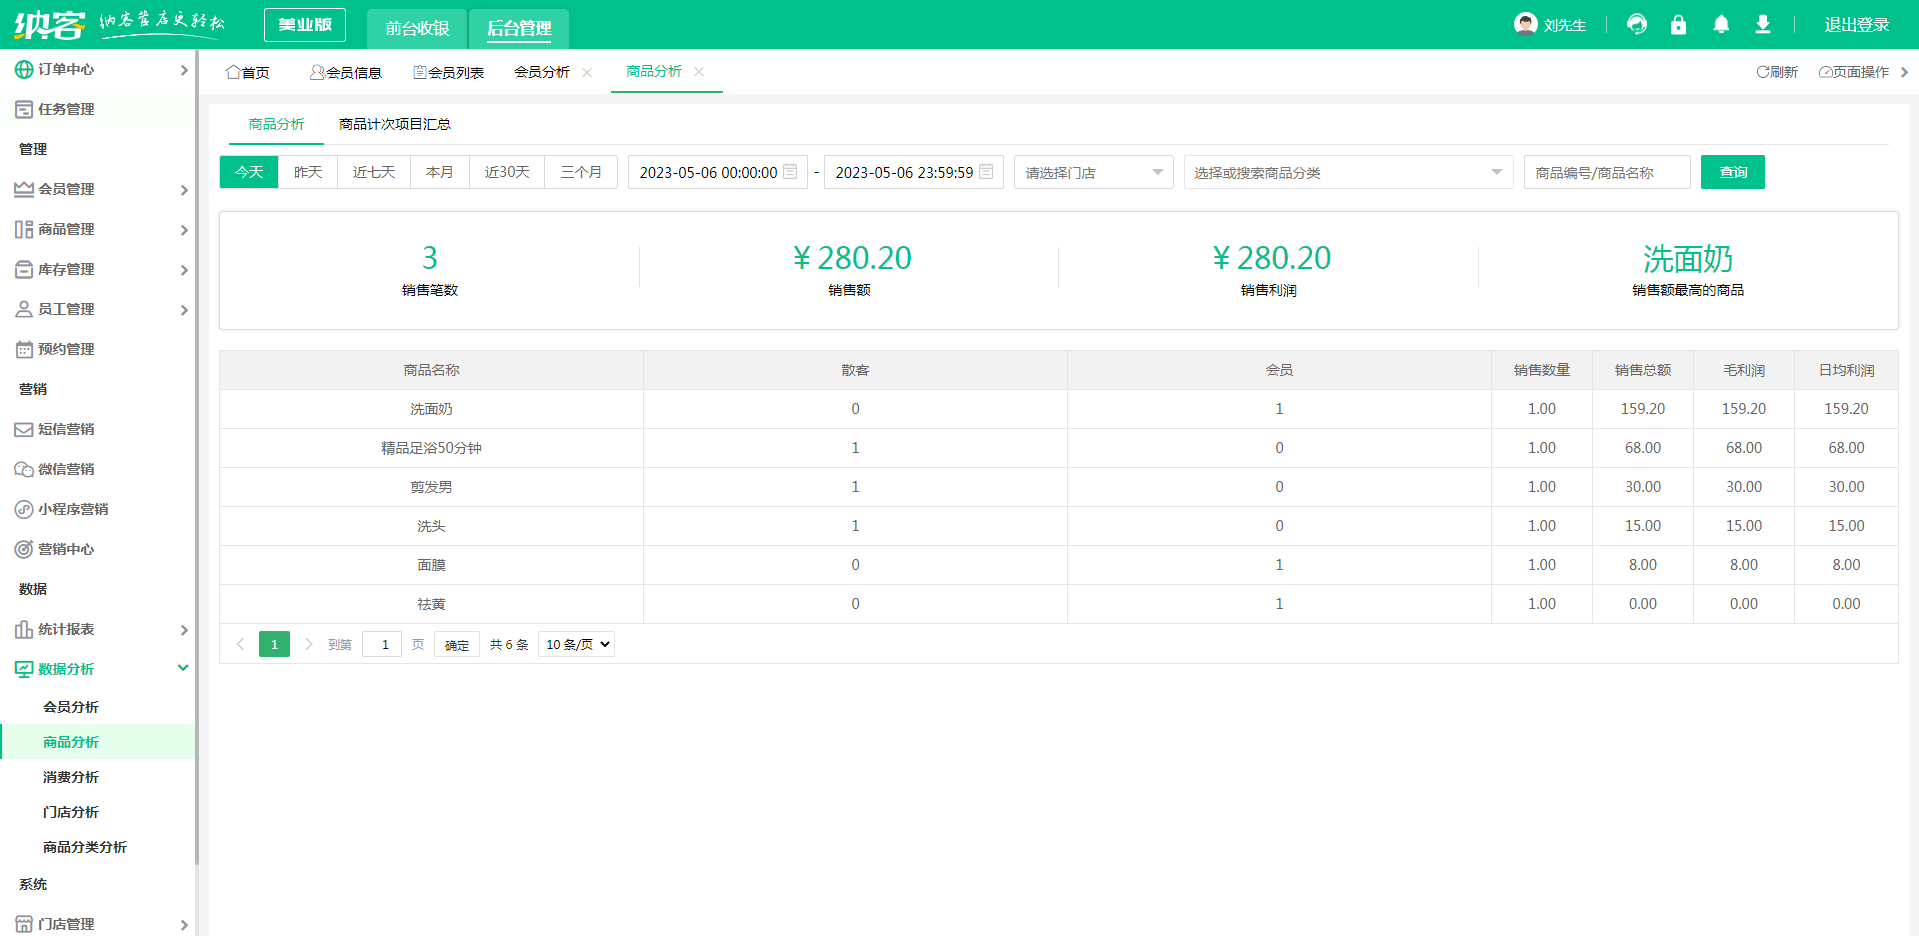Switch to the 前台收银 top tab
Viewport: 1919px width, 936px height.
click(417, 28)
